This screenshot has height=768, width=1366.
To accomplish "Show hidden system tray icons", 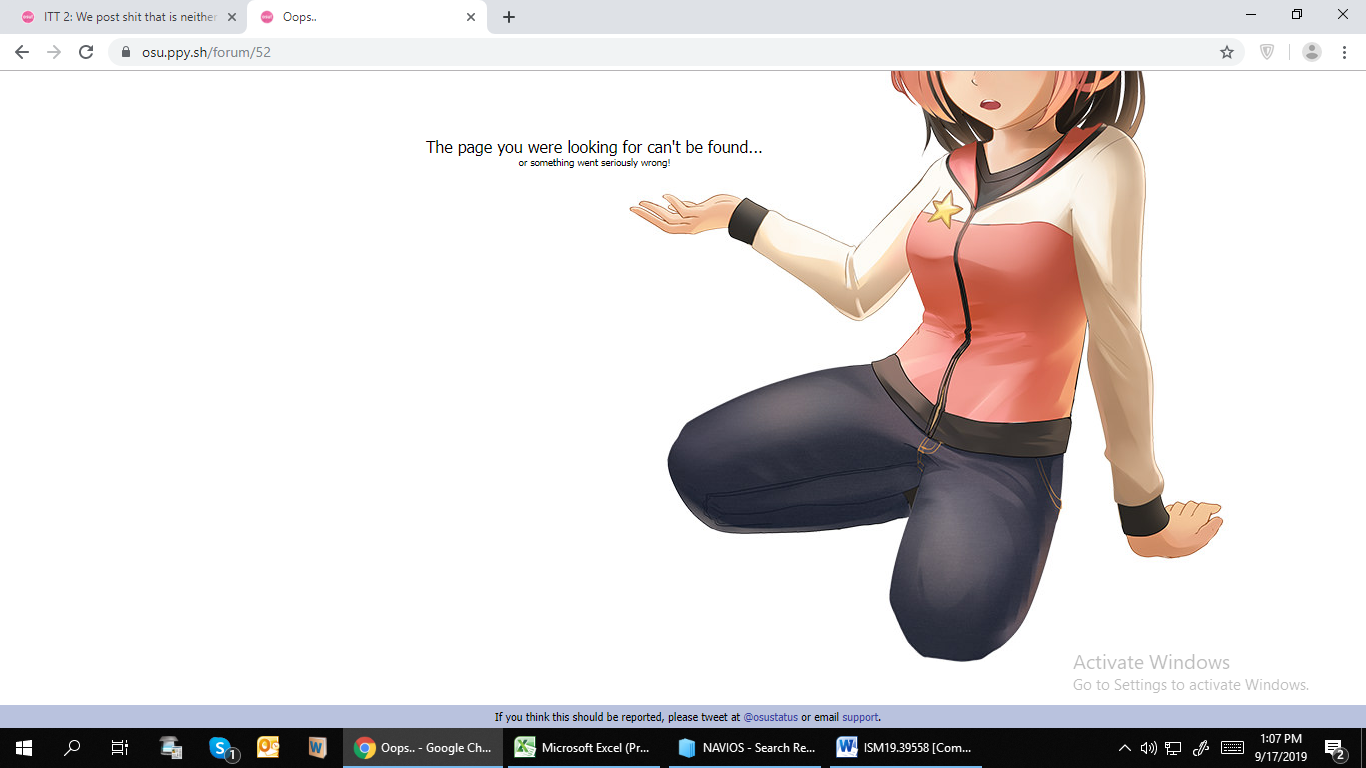I will coord(1124,747).
